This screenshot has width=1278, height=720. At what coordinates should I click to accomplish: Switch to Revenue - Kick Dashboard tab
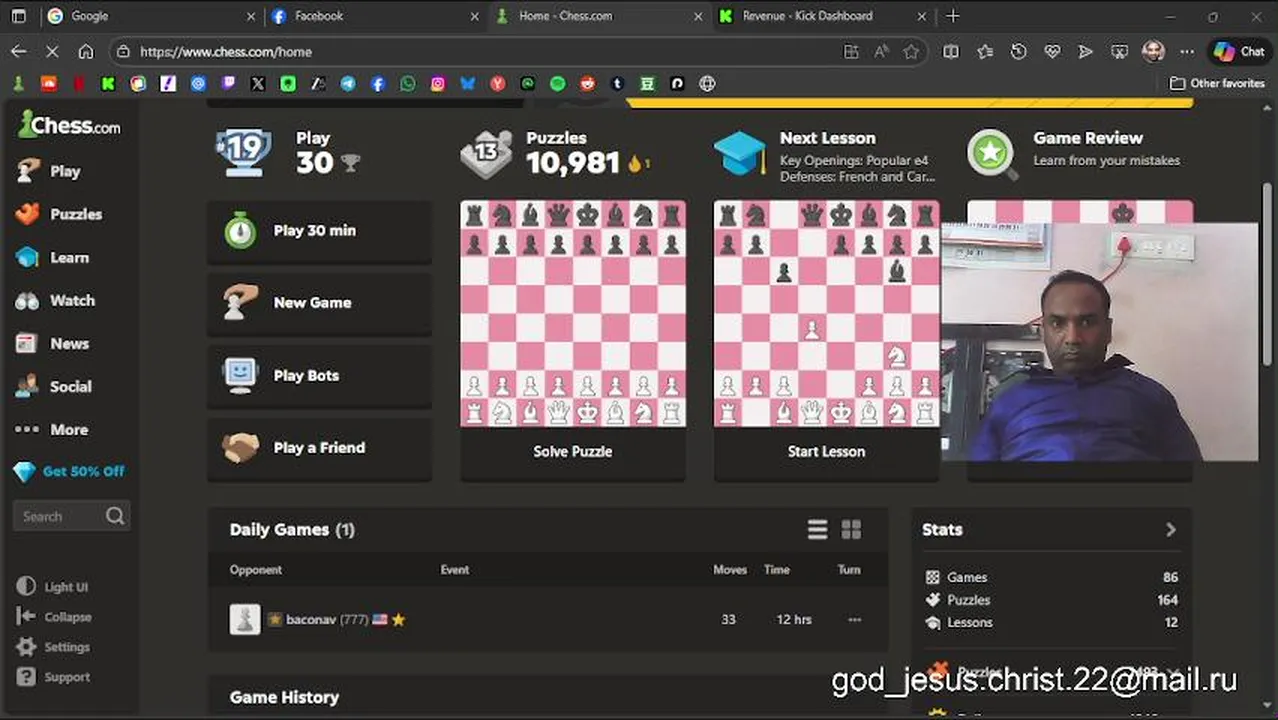coord(823,16)
